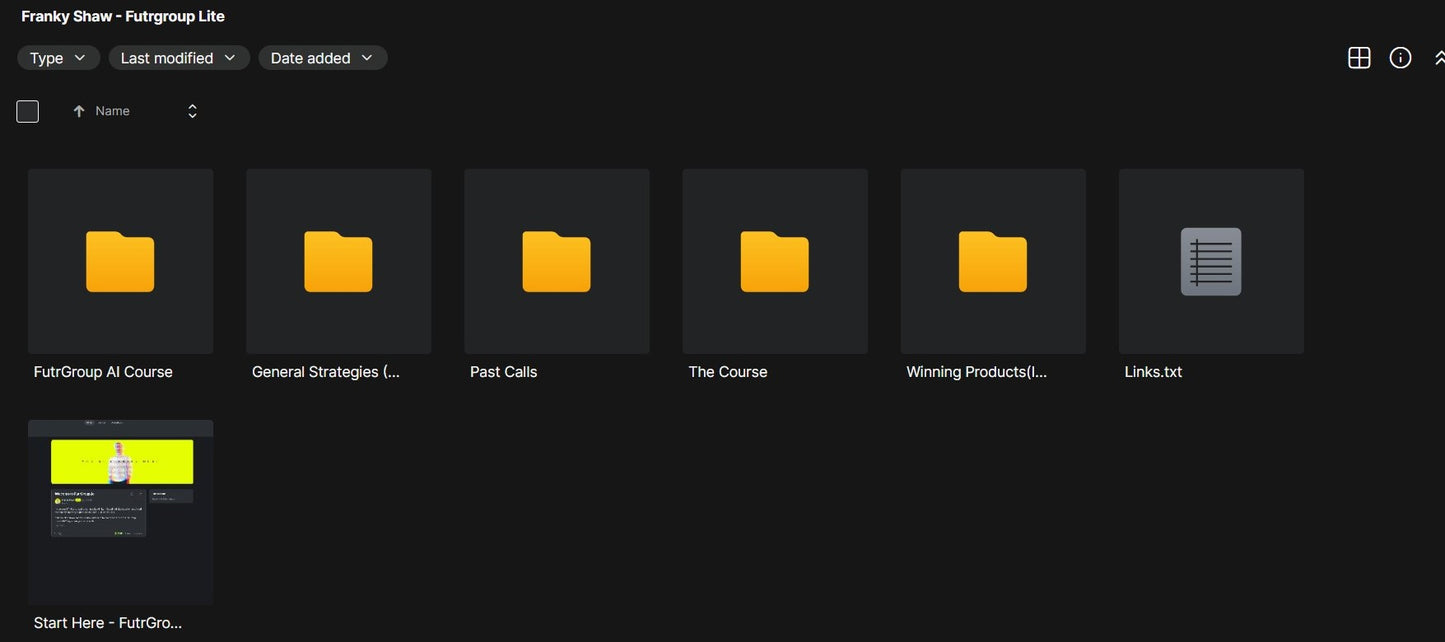Tick the select all checkbox
This screenshot has width=1445, height=642.
28,111
